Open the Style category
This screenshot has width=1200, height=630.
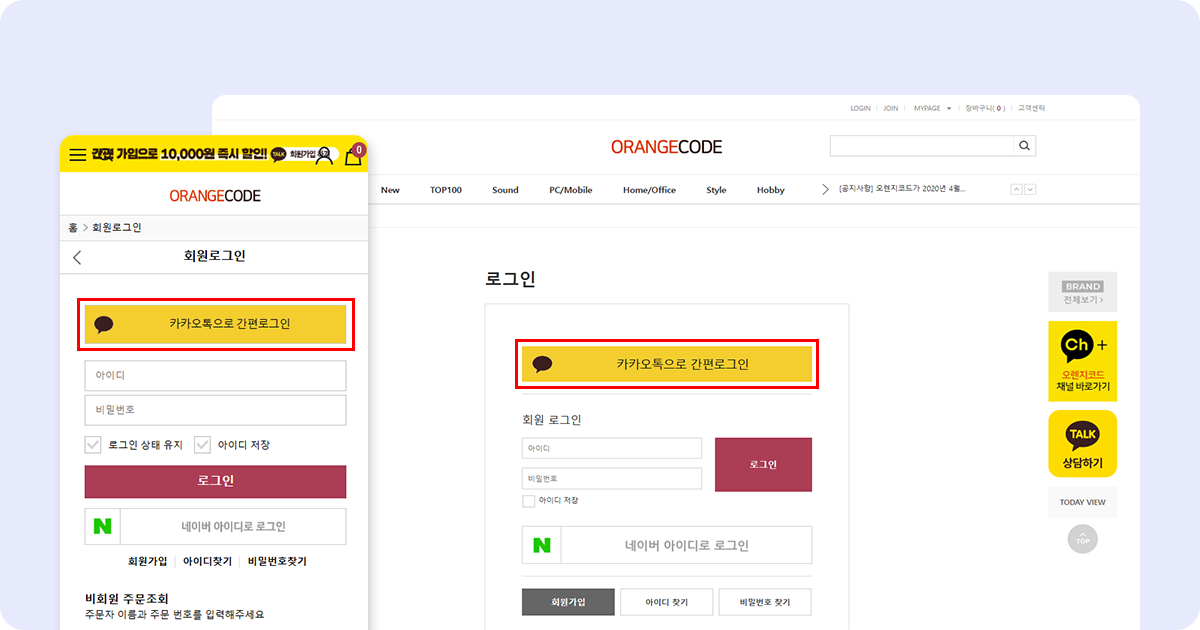click(x=716, y=190)
